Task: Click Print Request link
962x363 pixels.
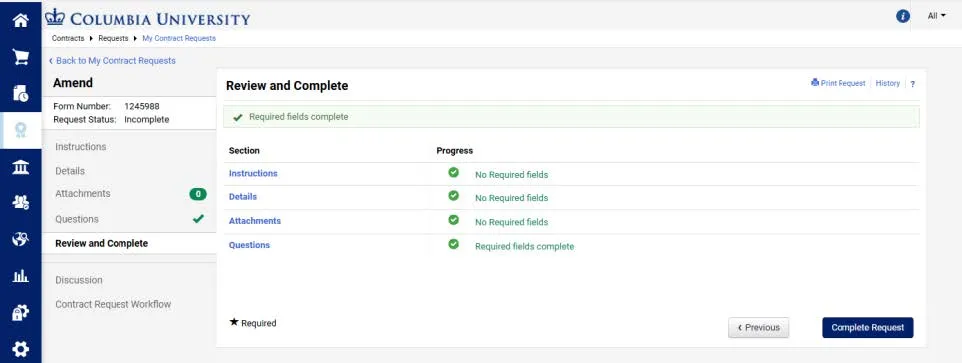Action: pyautogui.click(x=838, y=83)
